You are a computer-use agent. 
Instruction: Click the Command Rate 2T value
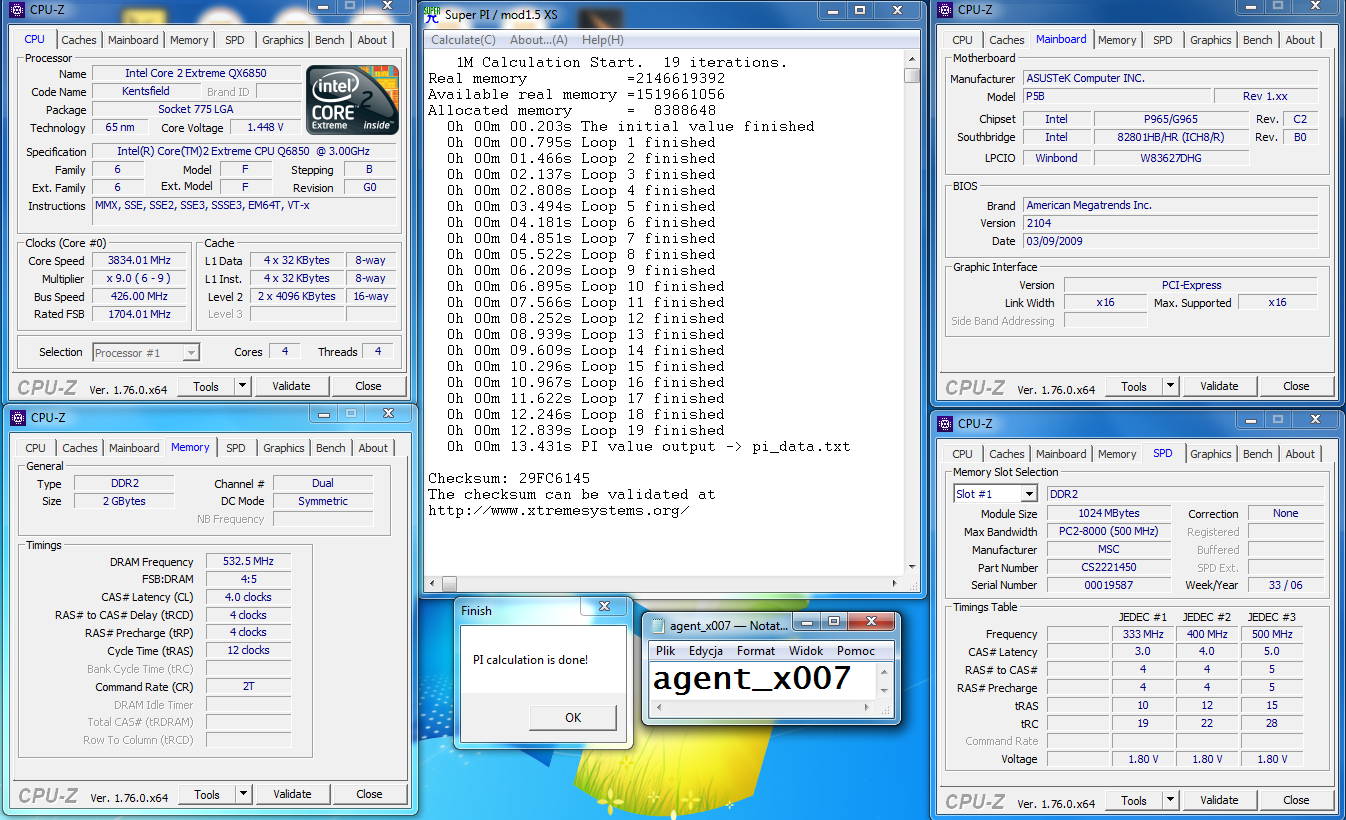click(x=249, y=687)
